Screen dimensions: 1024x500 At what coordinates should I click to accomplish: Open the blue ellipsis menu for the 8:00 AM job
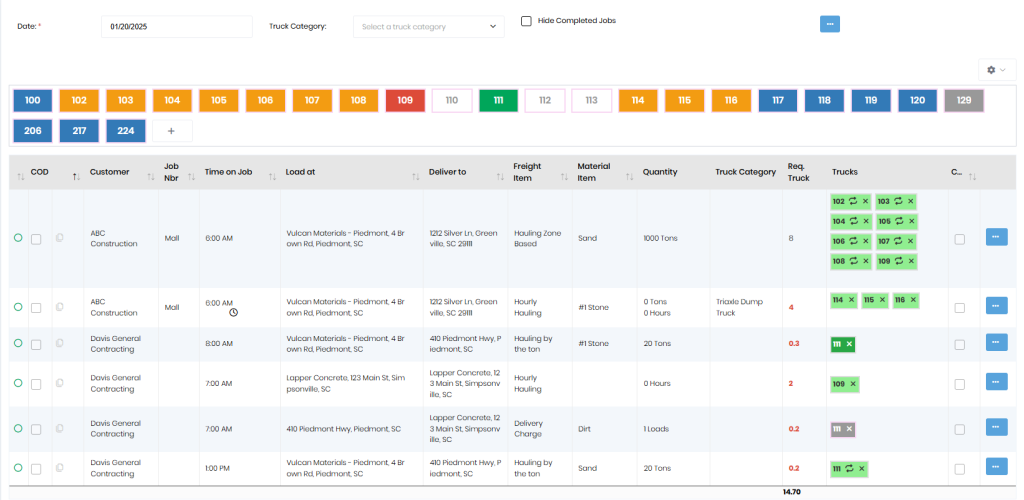(996, 342)
